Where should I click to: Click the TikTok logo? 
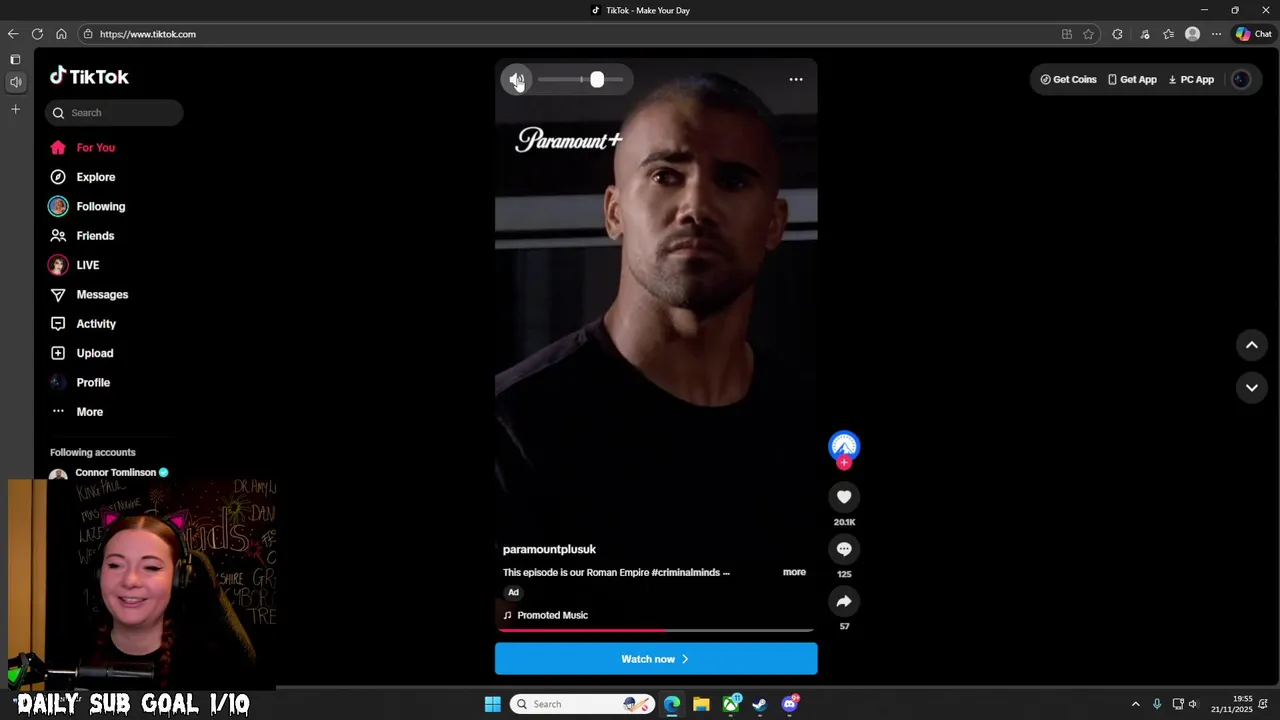(x=89, y=77)
